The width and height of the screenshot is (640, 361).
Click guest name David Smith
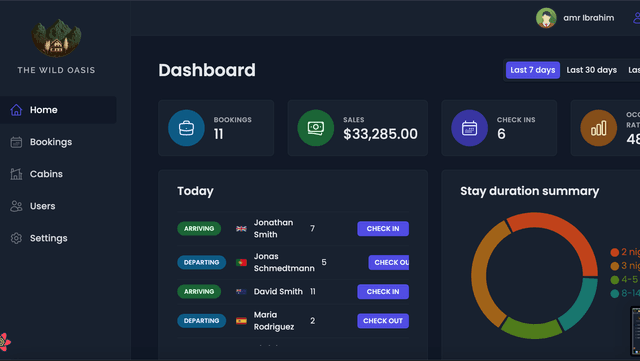point(278,292)
